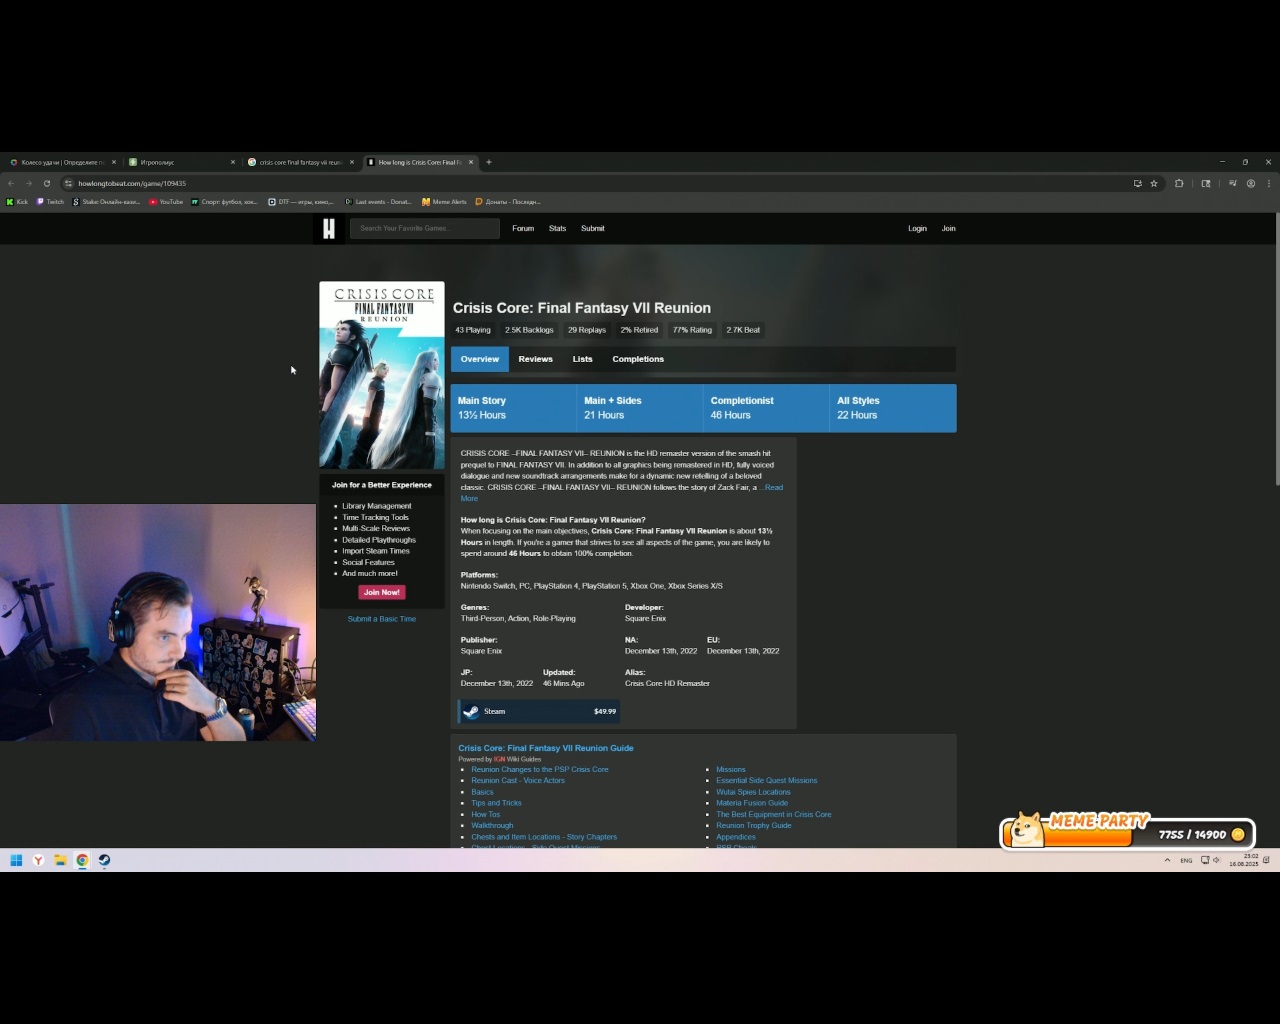The height and width of the screenshot is (1024, 1280).
Task: Click the Join Now! button
Action: point(382,593)
